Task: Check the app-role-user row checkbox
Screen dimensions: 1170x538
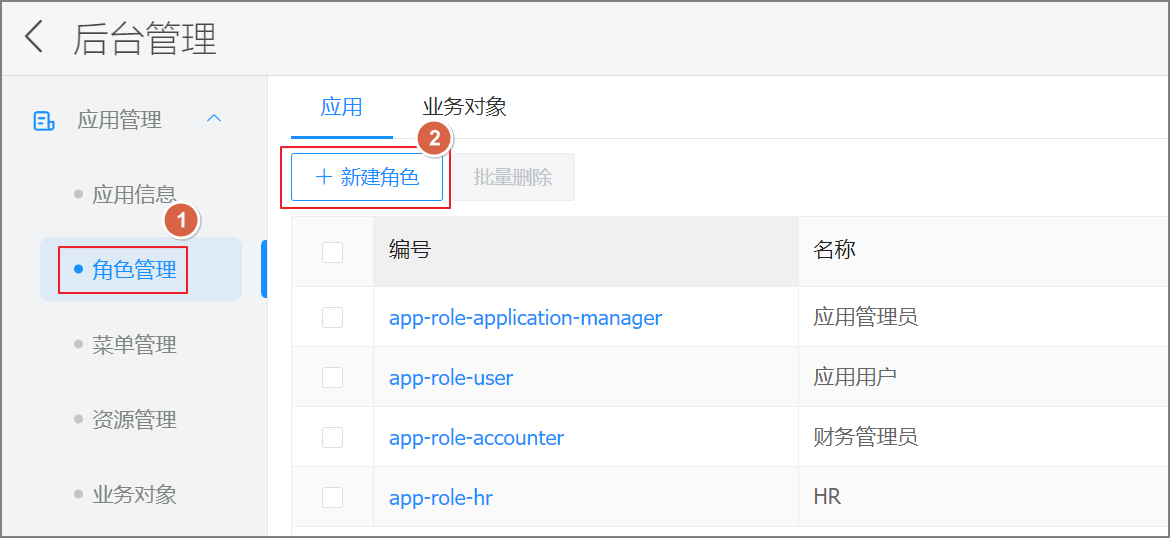Action: point(332,378)
